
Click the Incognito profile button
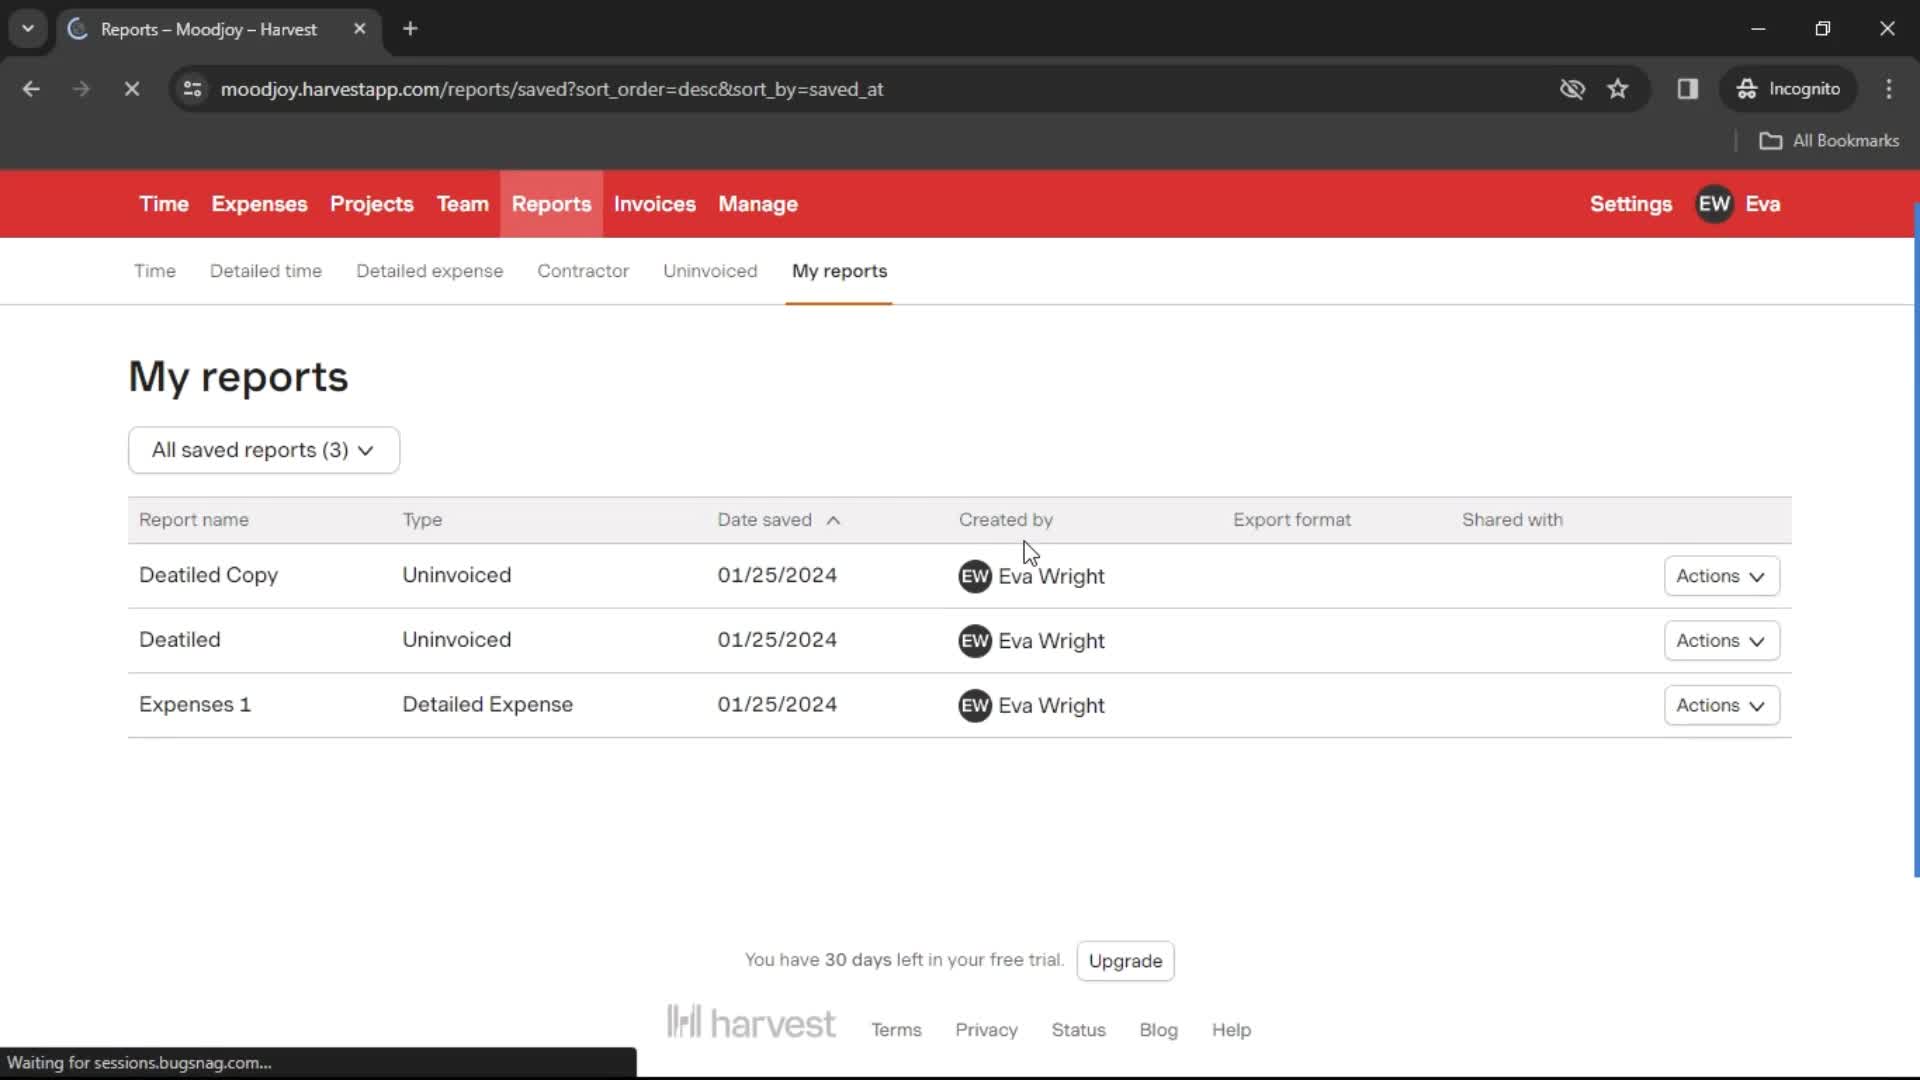click(x=1788, y=89)
